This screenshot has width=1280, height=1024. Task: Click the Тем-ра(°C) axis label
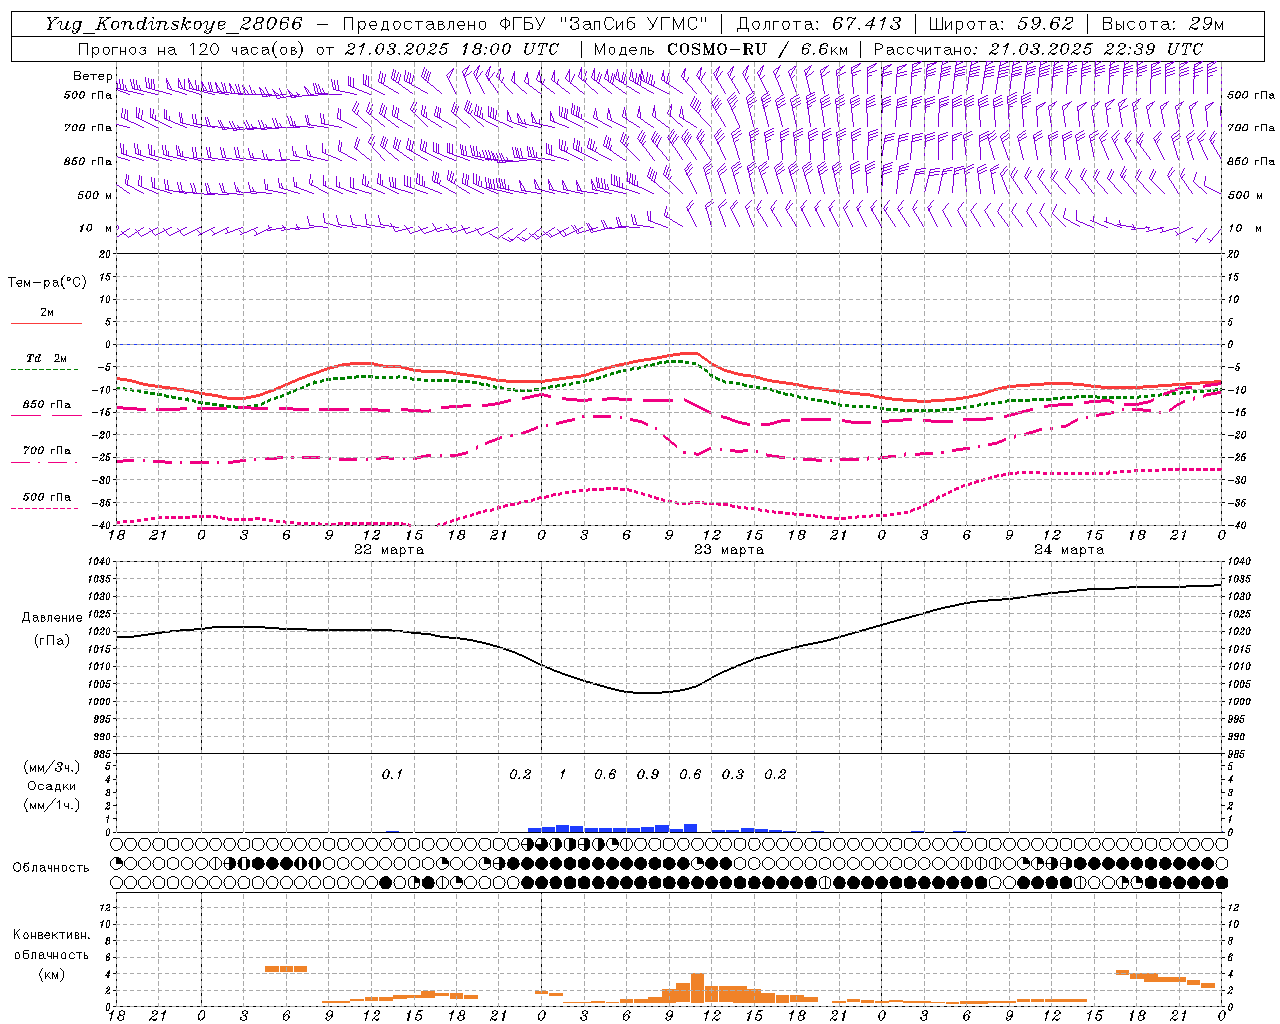tap(47, 283)
